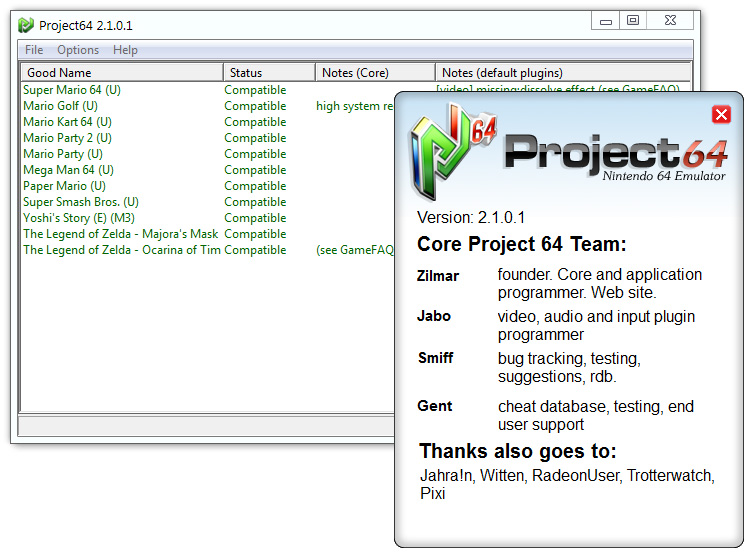Select Mario Golf (U) ROM entry
The height and width of the screenshot is (559, 754).
61,106
